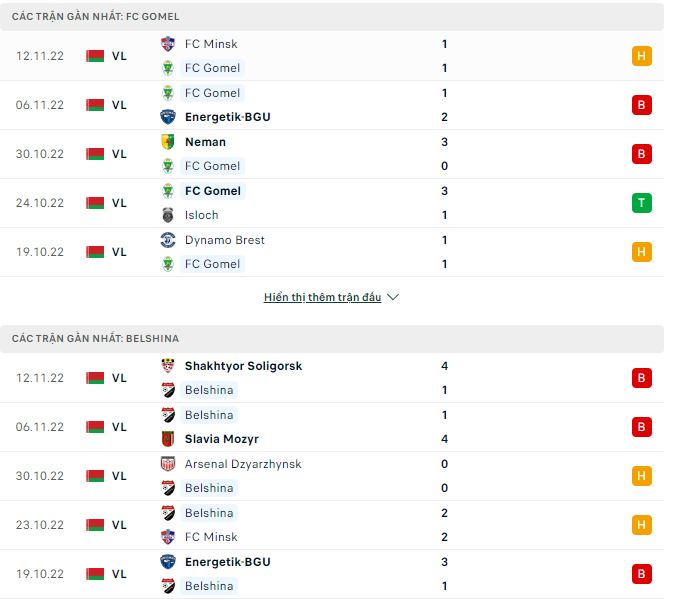The image size is (674, 600).
Task: Click the Dynamo Brest club crest
Action: coord(168,240)
